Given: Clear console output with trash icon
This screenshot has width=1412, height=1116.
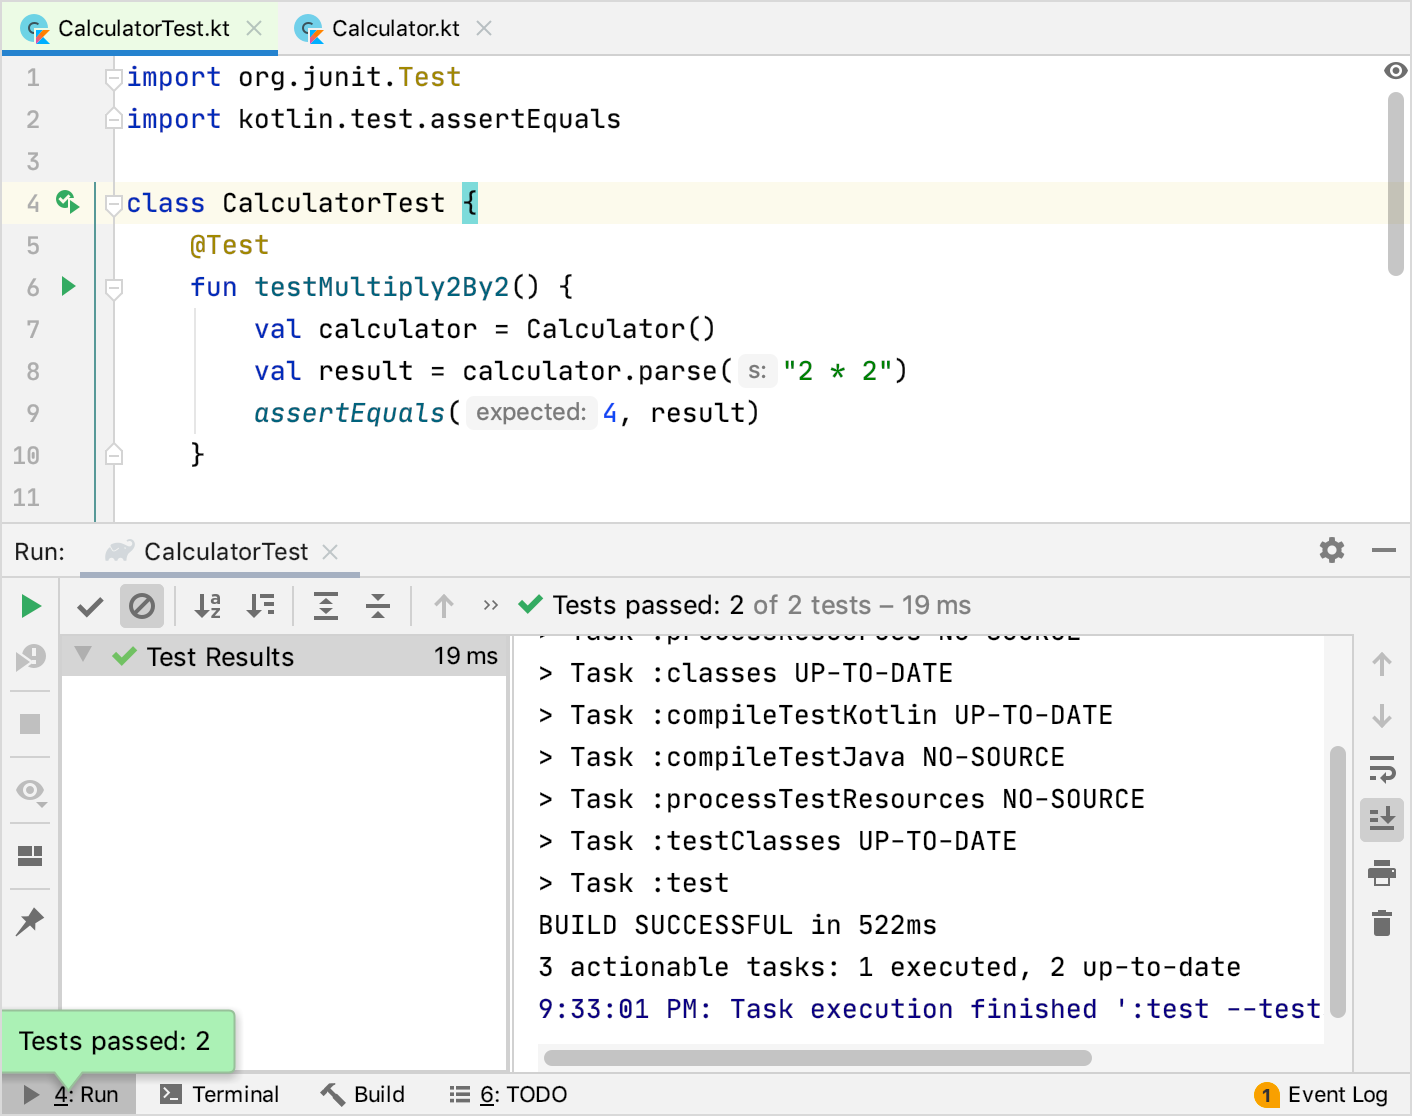Looking at the screenshot, I should [1382, 923].
